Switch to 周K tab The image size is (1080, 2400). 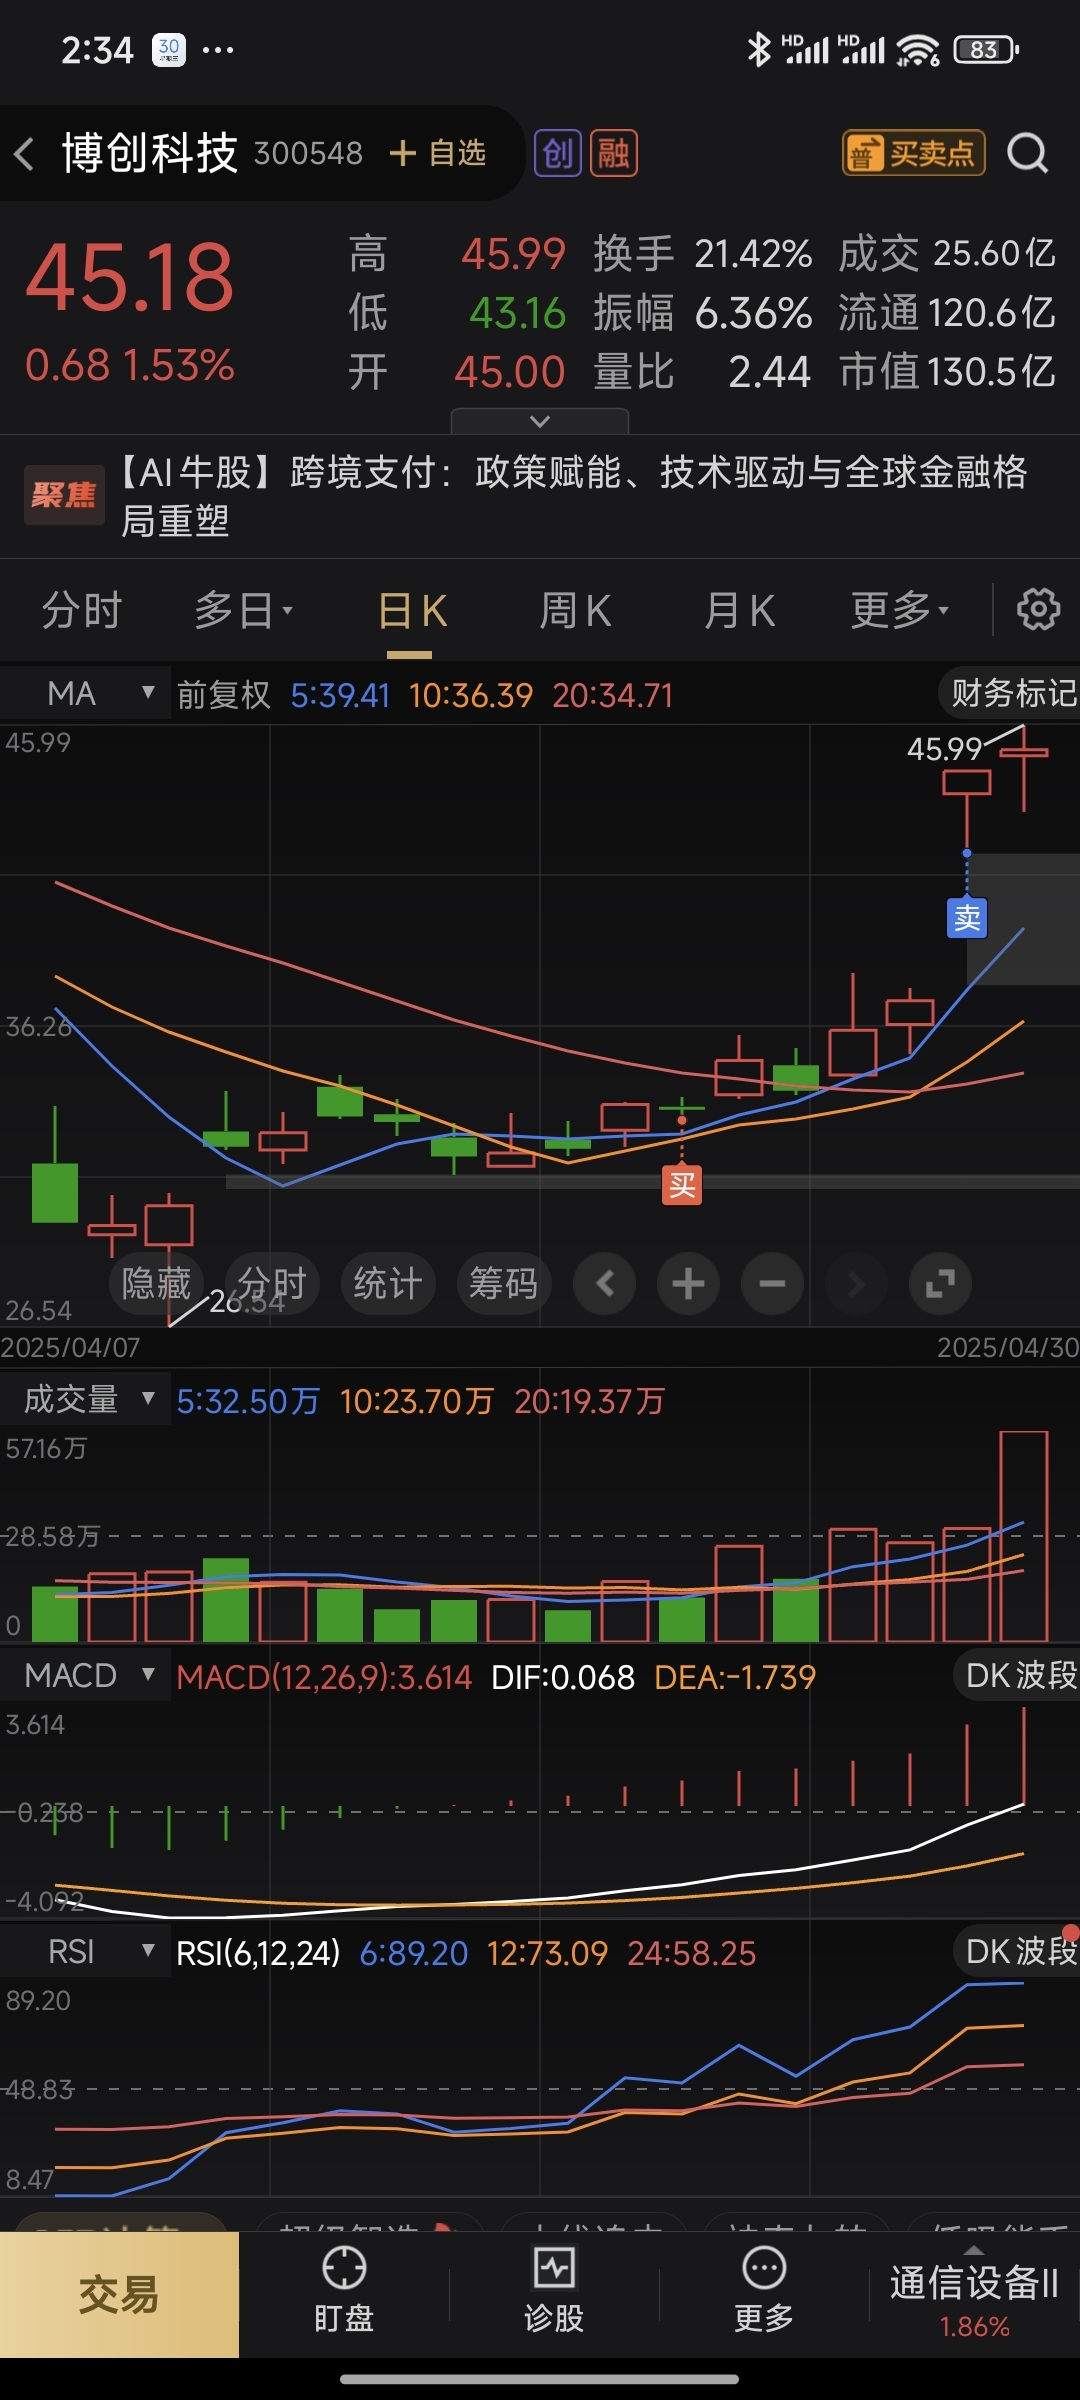(x=575, y=610)
